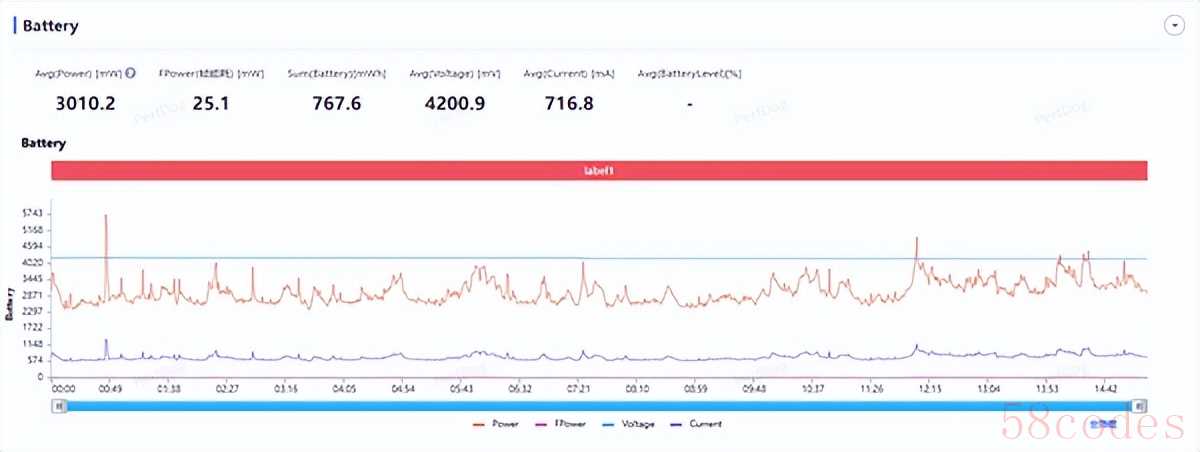1200x452 pixels.
Task: Hide the Voltage series via legend
Action: tap(628, 424)
